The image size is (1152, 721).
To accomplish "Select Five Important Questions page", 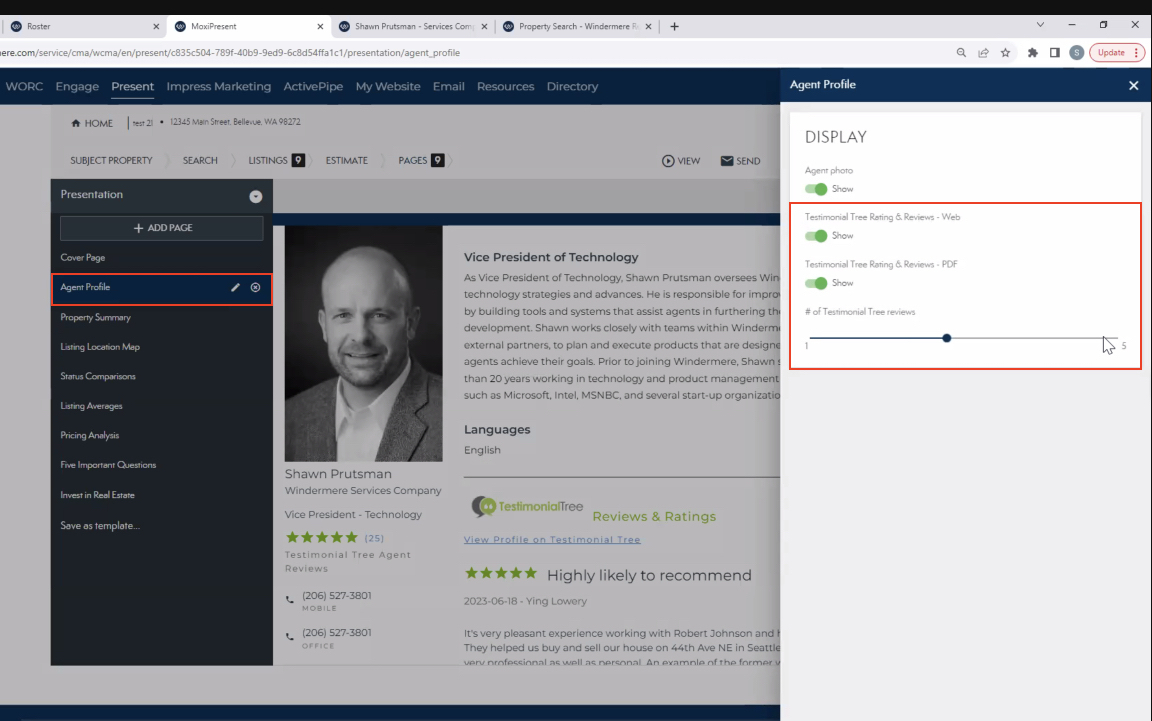I will [x=108, y=465].
